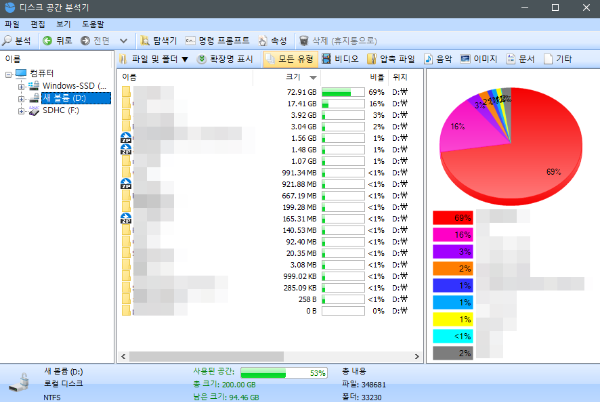Image resolution: width=600 pixels, height=402 pixels.
Task: Click the magenta 16% legend swatch
Action: pyautogui.click(x=453, y=234)
